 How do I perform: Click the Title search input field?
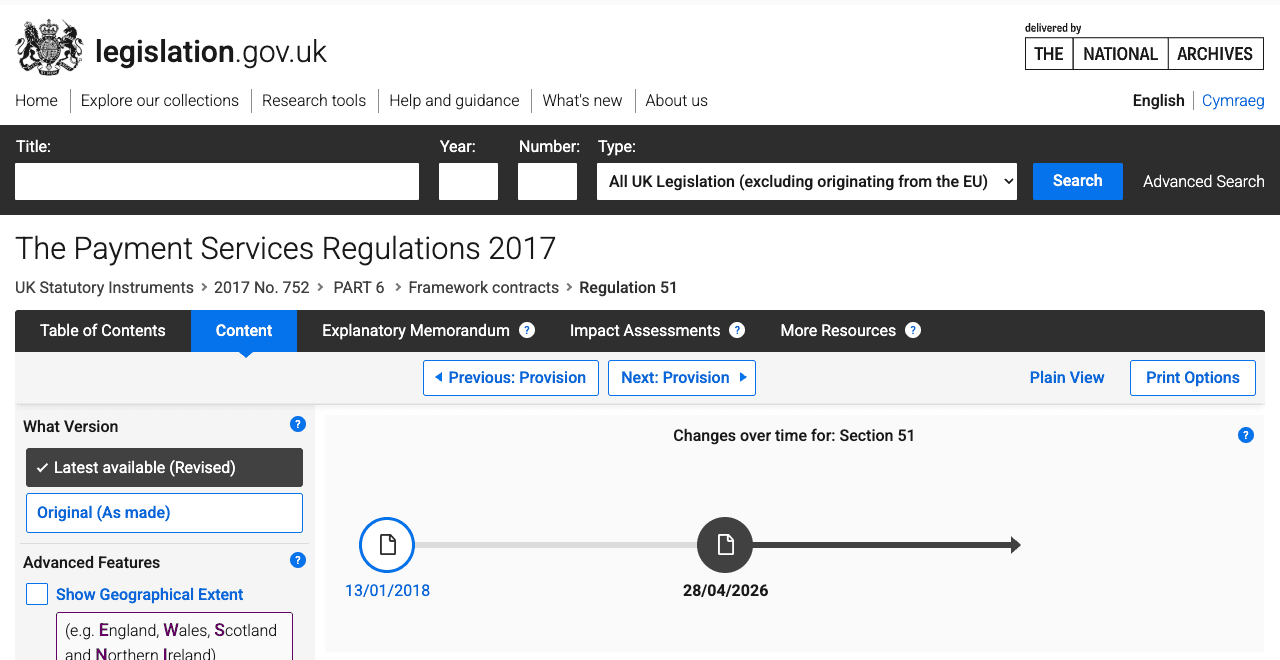point(217,181)
